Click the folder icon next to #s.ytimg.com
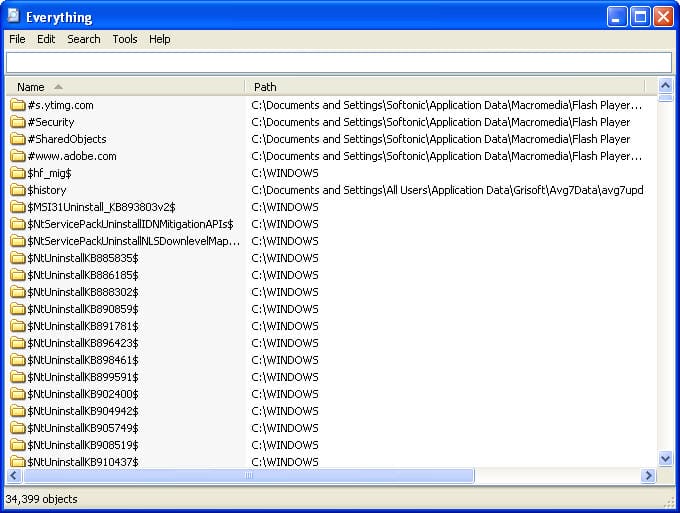 pos(18,105)
